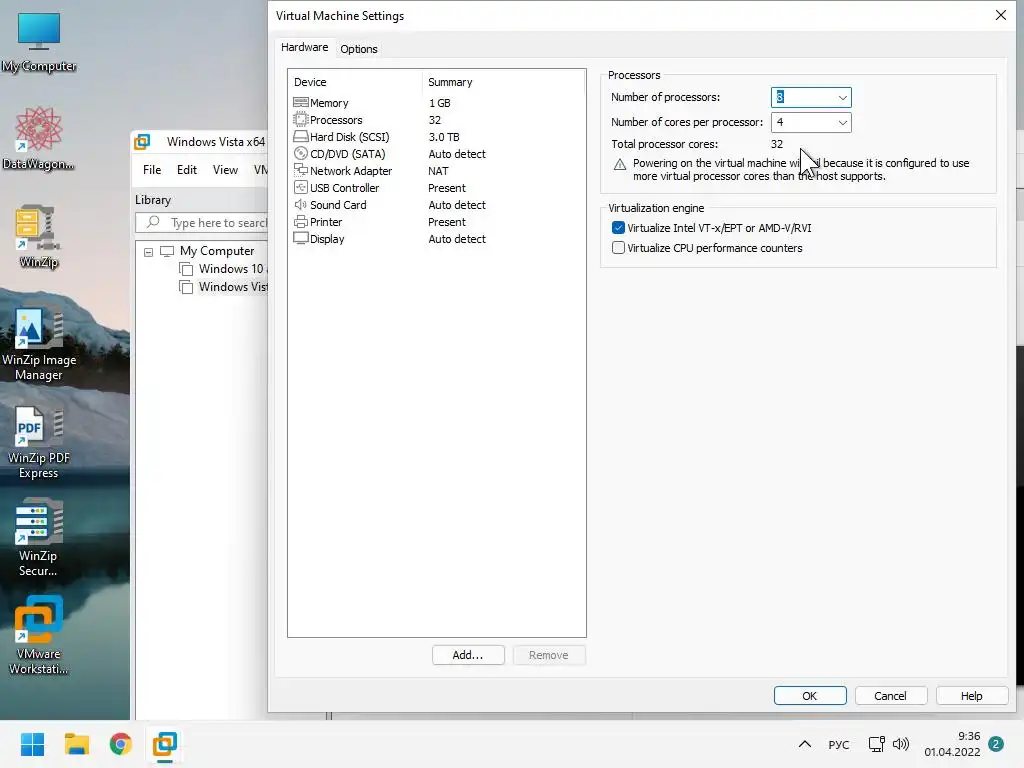Viewport: 1024px width, 768px height.
Task: Open DataWagon desktop shortcut
Action: (39, 138)
